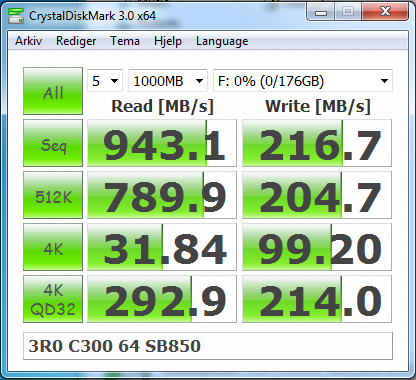Viewport: 416px width, 380px height.
Task: Start the 512K random test
Action: point(53,195)
